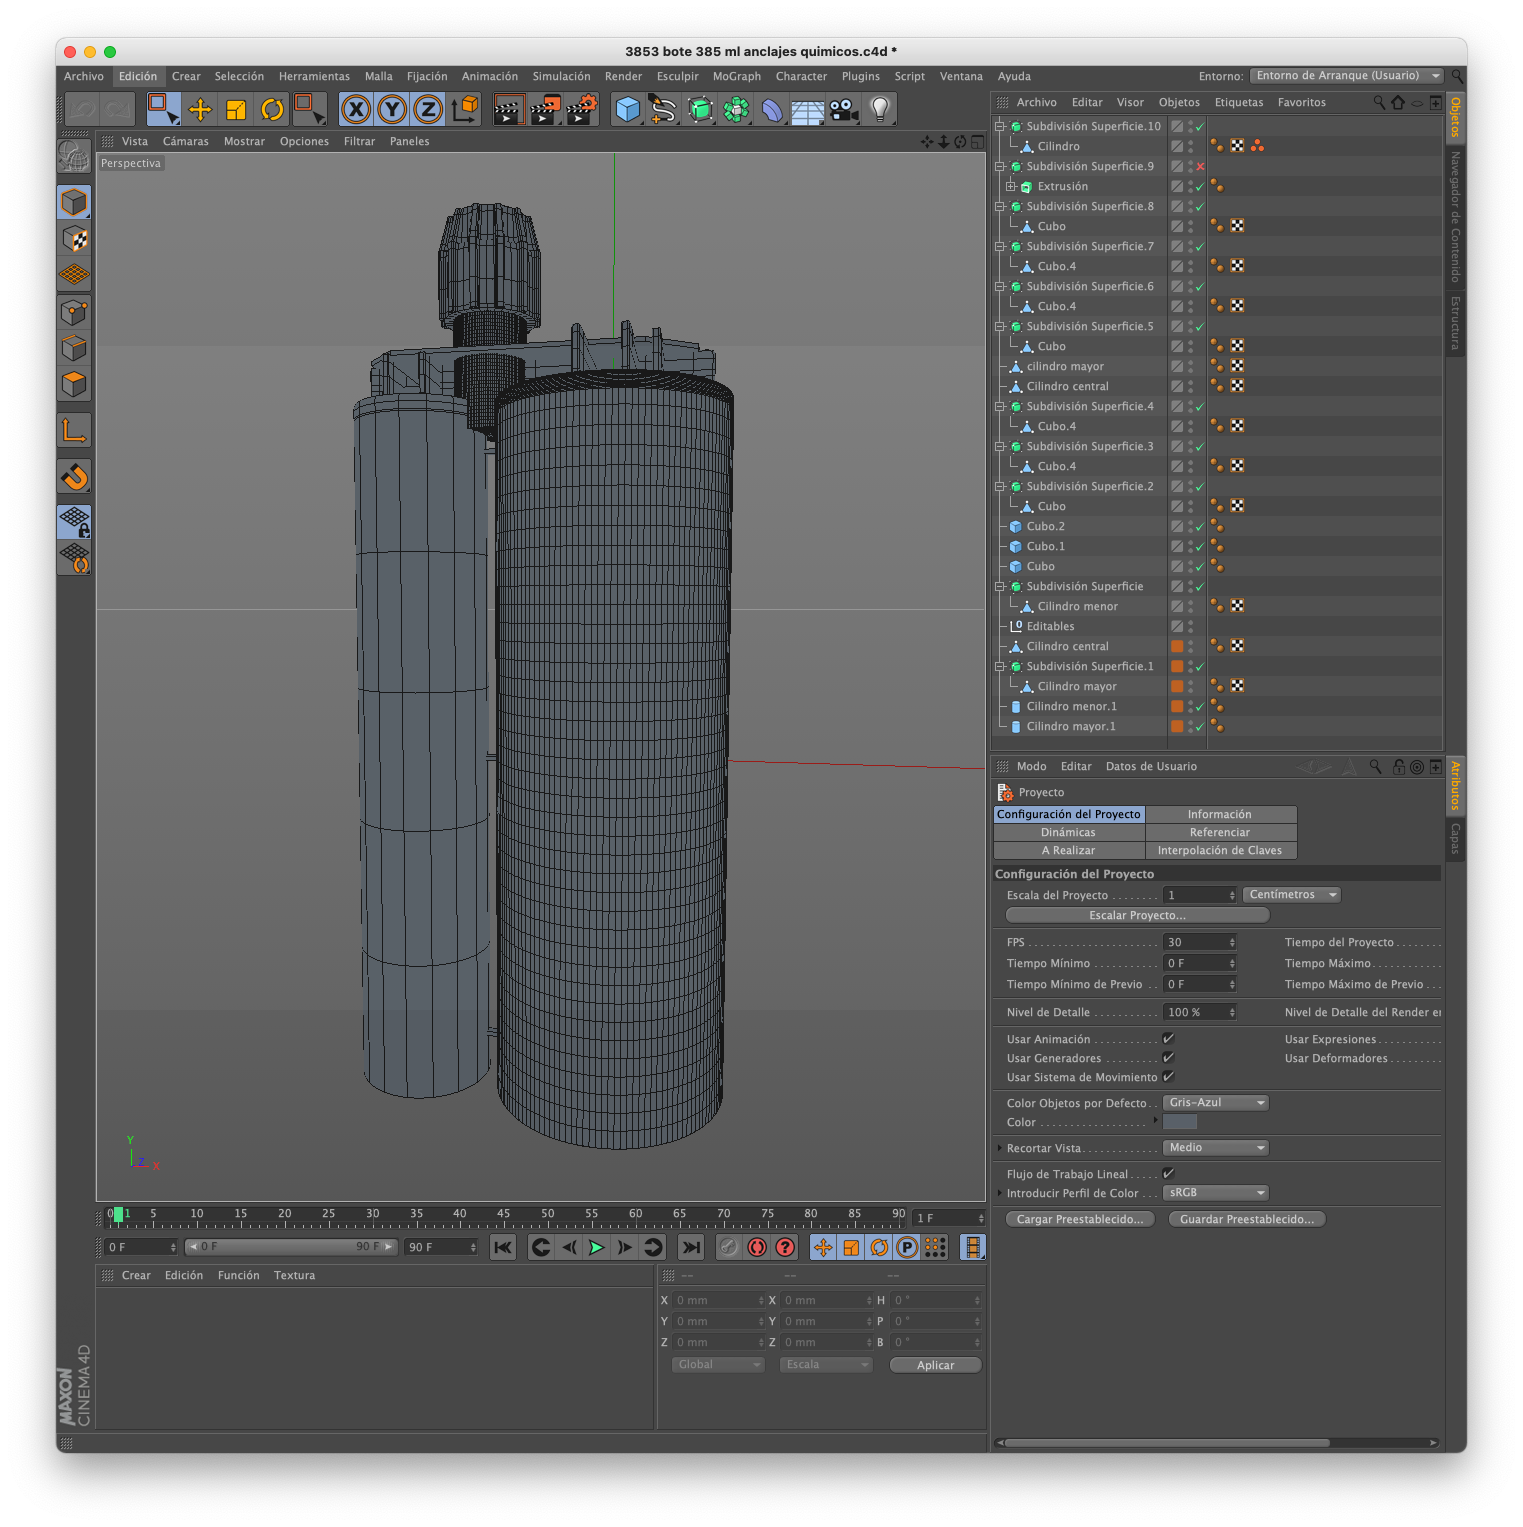Open the MoGraph menu
Image resolution: width=1523 pixels, height=1527 pixels.
737,76
